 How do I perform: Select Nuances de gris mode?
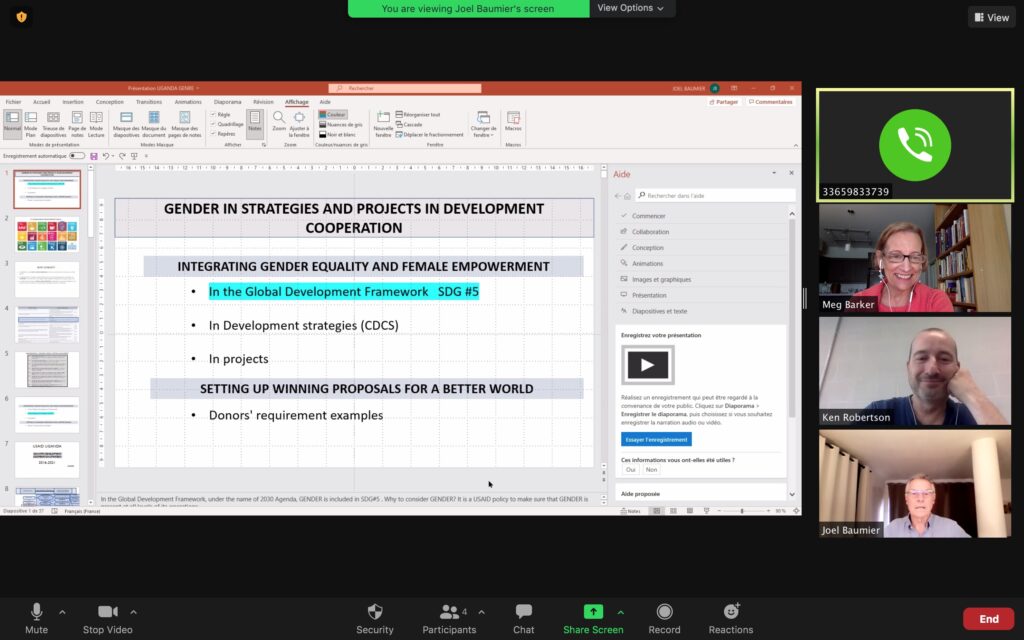pos(340,124)
